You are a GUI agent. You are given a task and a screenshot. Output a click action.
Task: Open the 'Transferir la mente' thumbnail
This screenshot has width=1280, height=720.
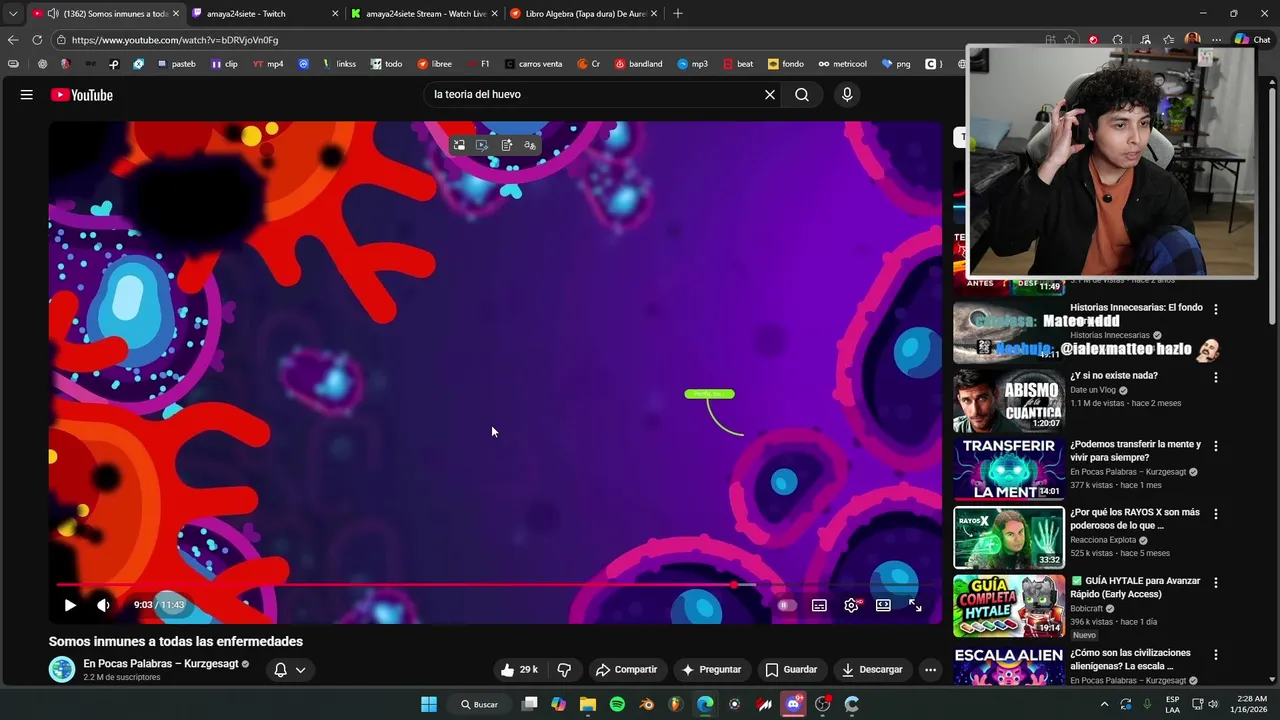point(1008,469)
